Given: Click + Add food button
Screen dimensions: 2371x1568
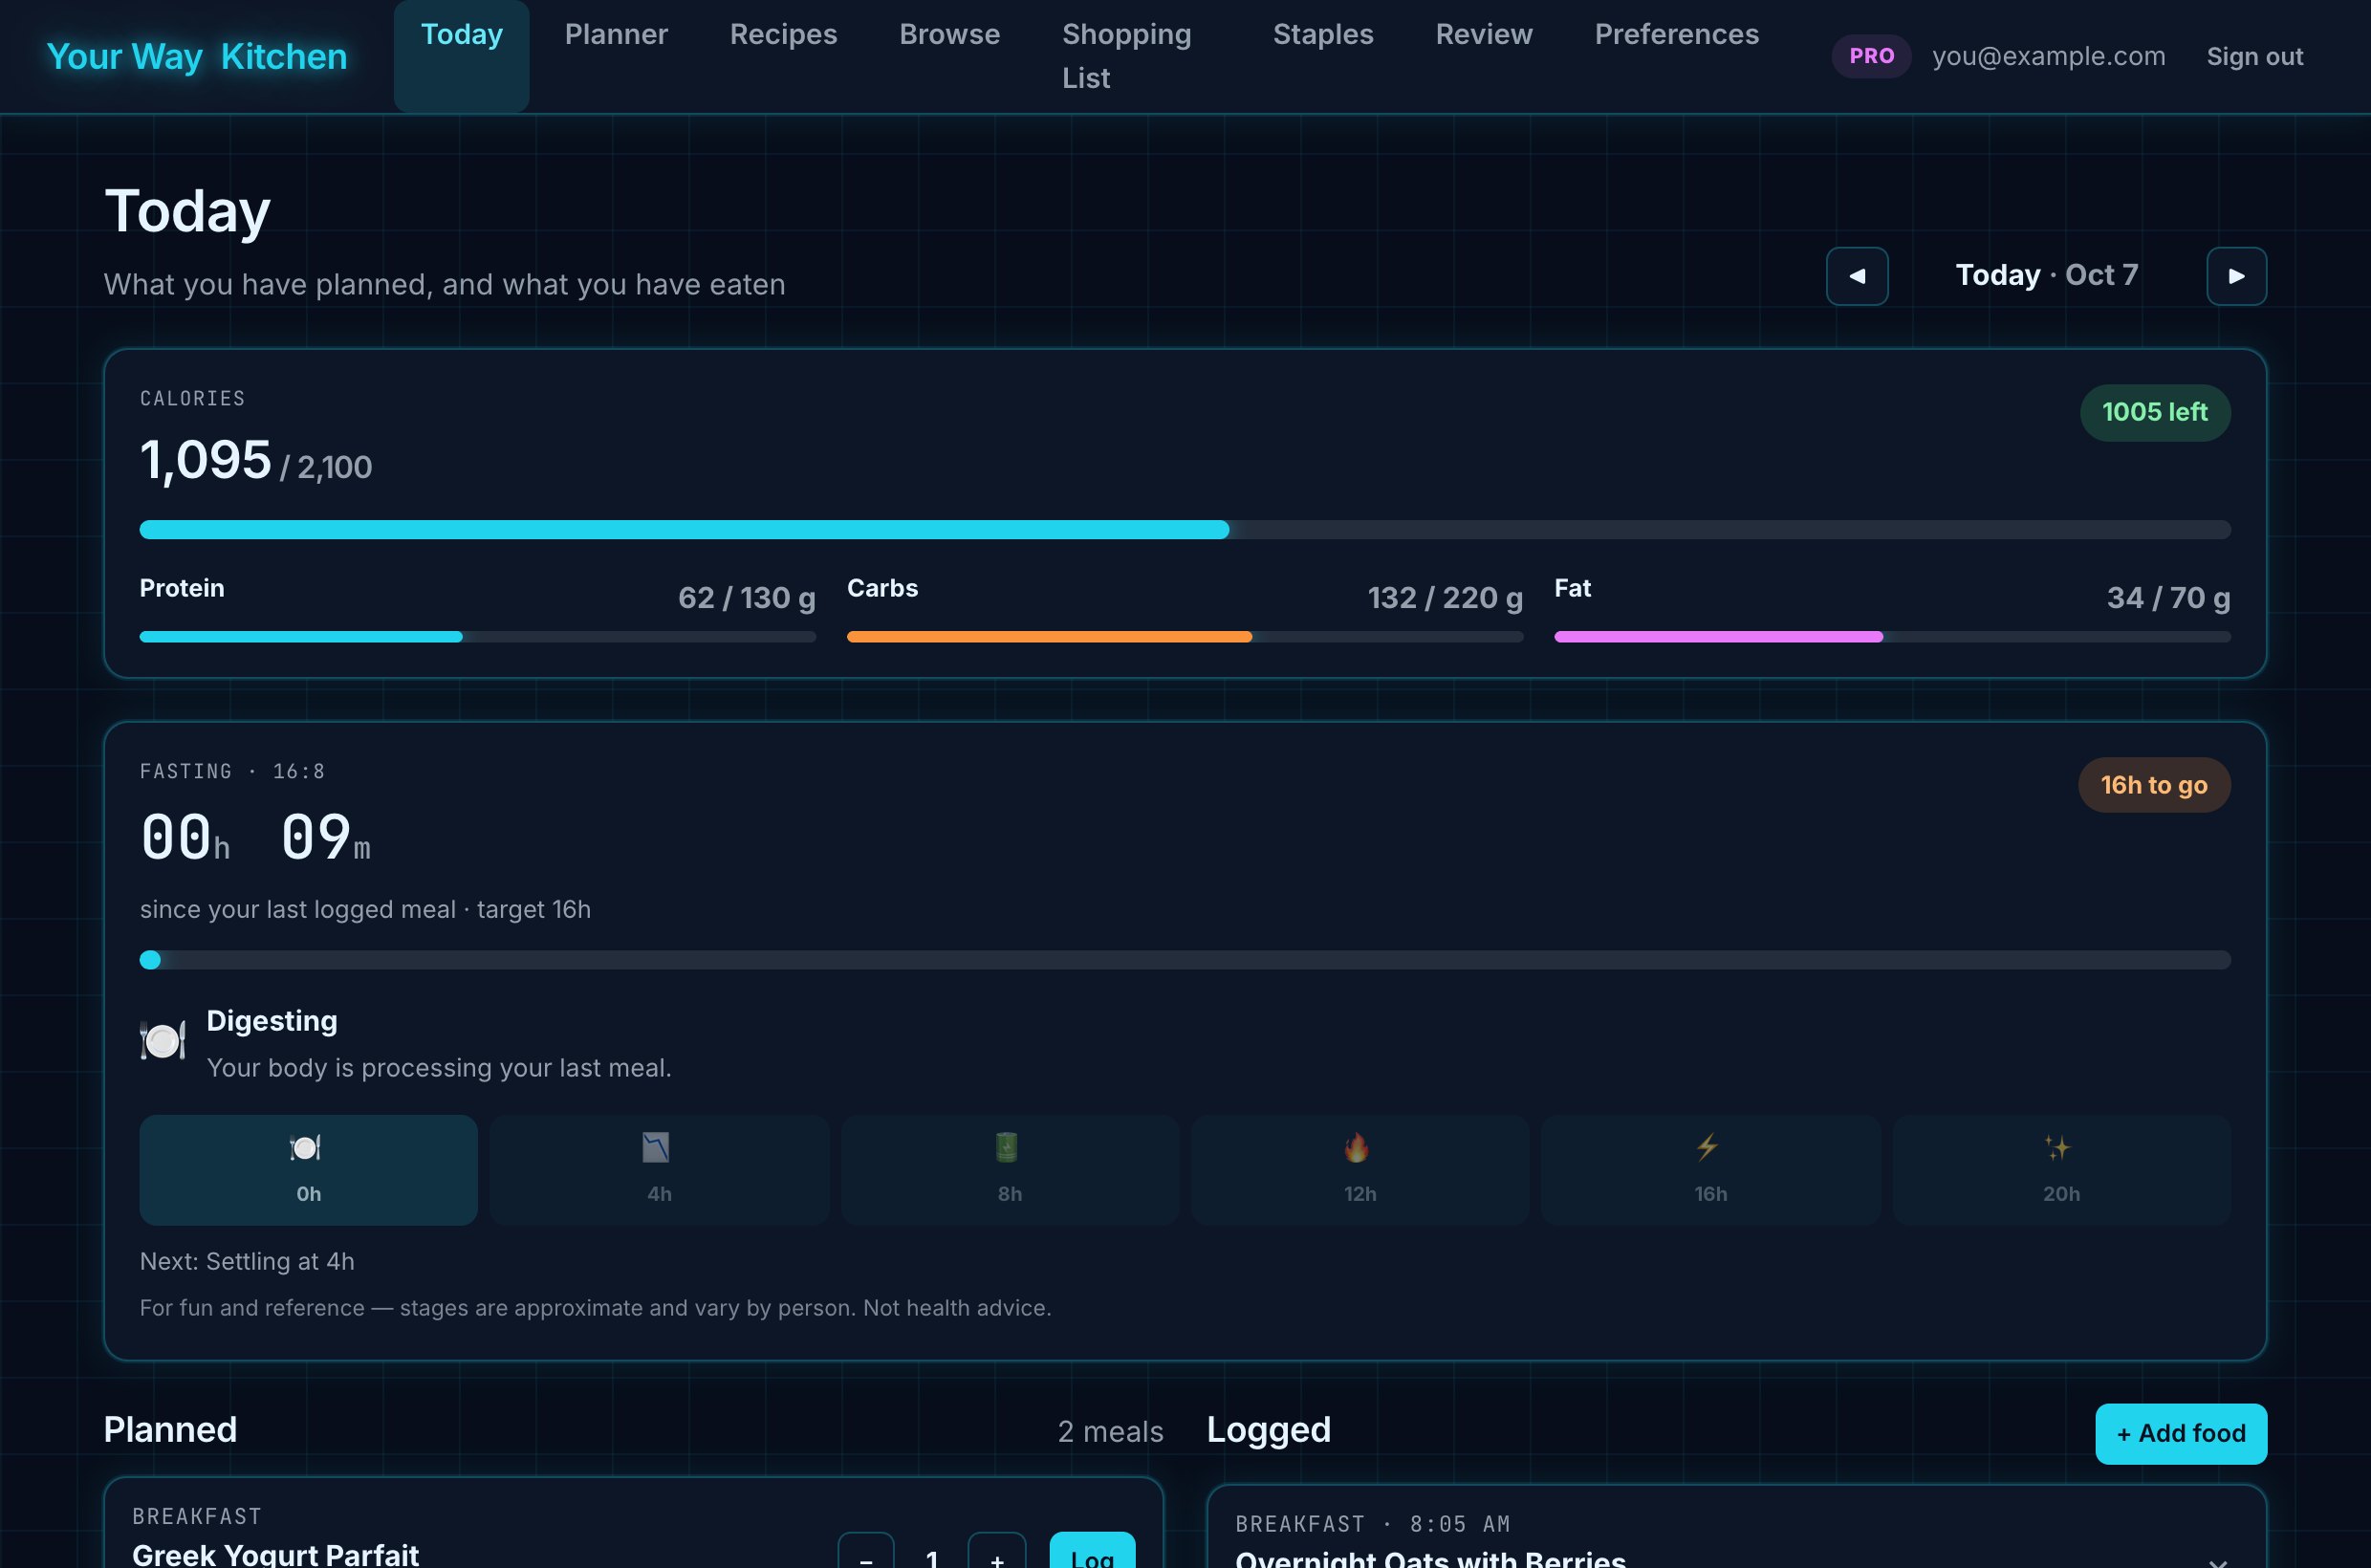Looking at the screenshot, I should coord(2181,1433).
